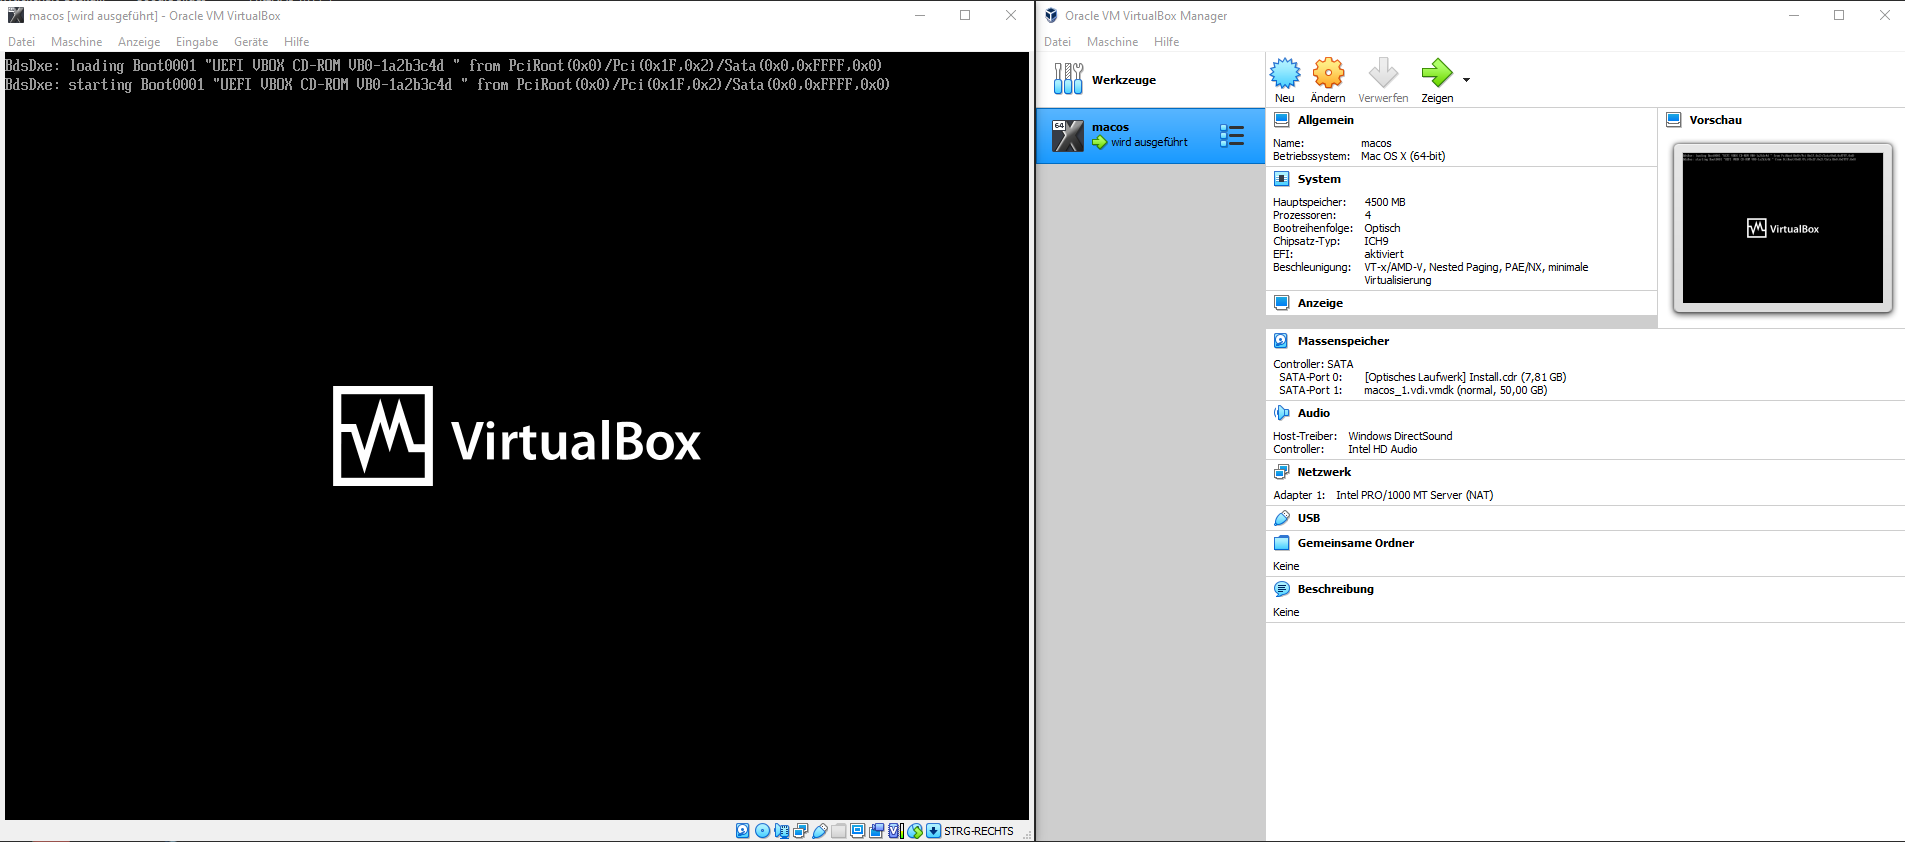
Task: Open the audio microphone icon in VM status bar
Action: [x=781, y=831]
